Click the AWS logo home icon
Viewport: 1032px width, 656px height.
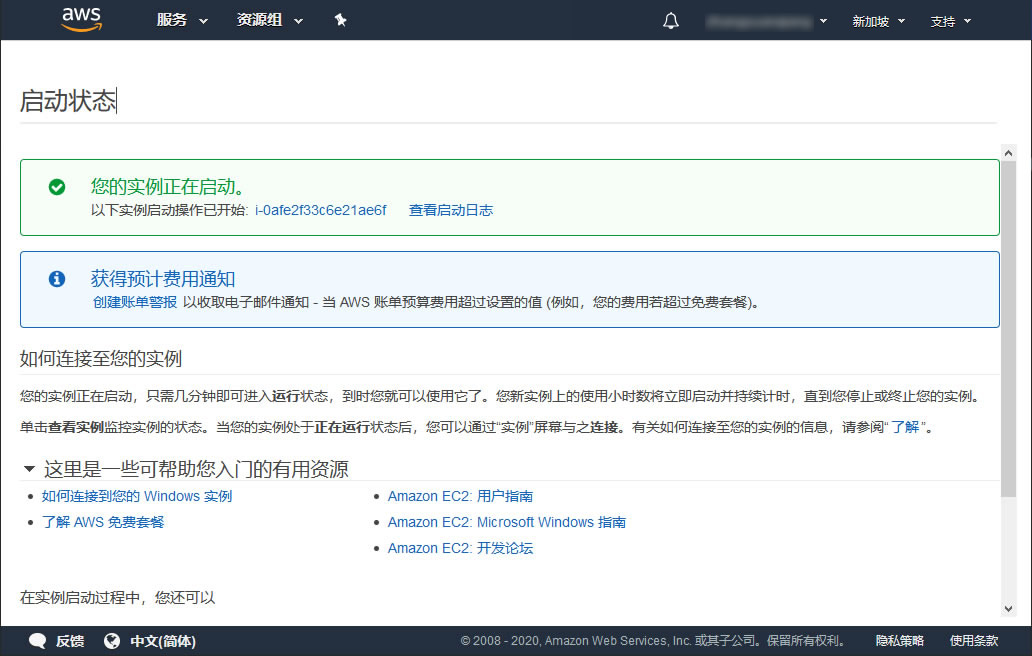[82, 20]
